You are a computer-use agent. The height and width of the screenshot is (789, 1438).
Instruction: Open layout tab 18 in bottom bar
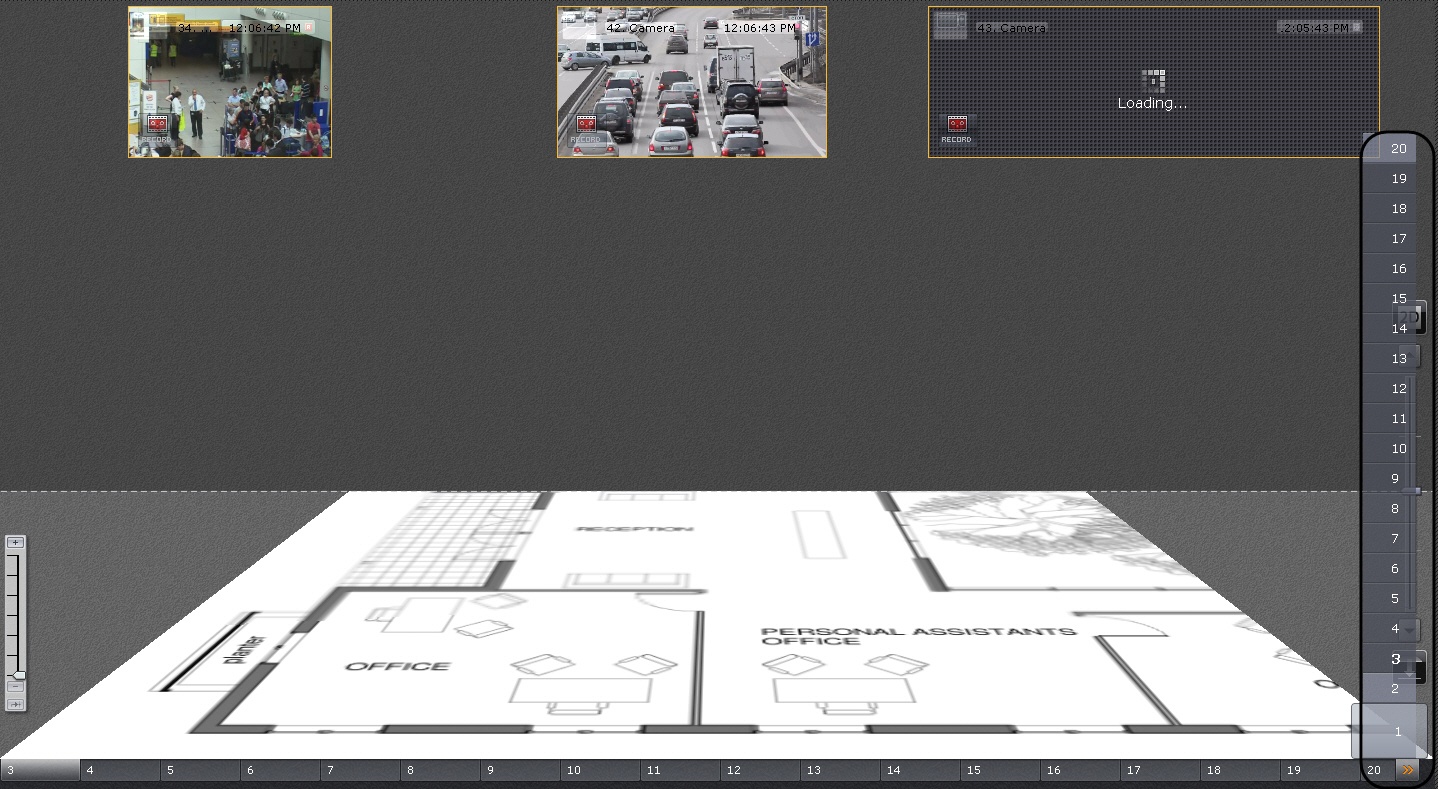point(1240,770)
